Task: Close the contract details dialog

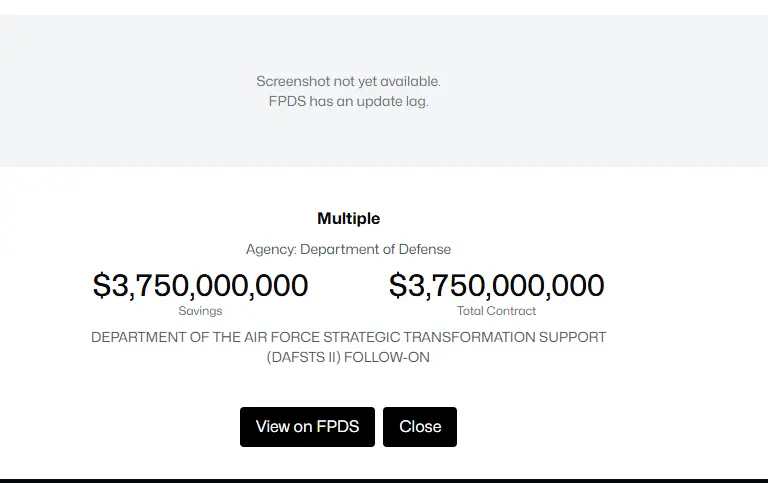Action: pos(420,427)
